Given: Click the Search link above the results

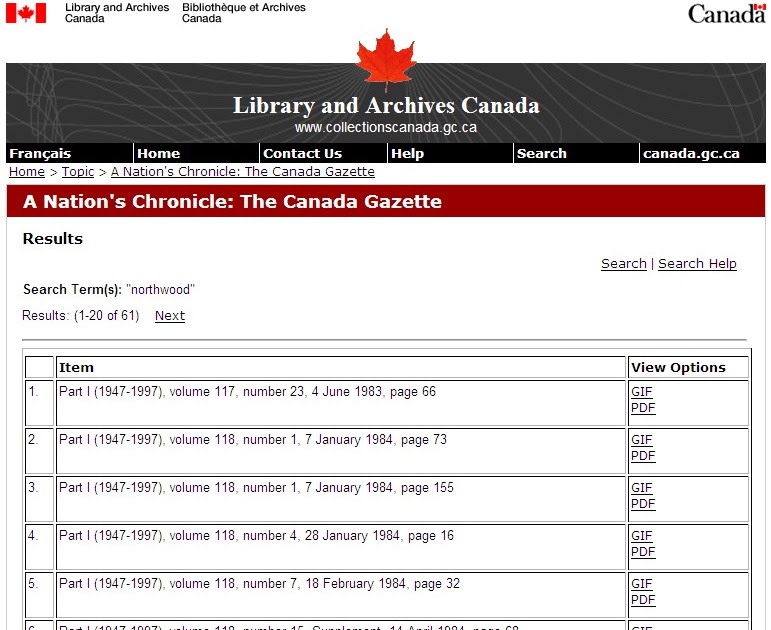Looking at the screenshot, I should (x=623, y=264).
